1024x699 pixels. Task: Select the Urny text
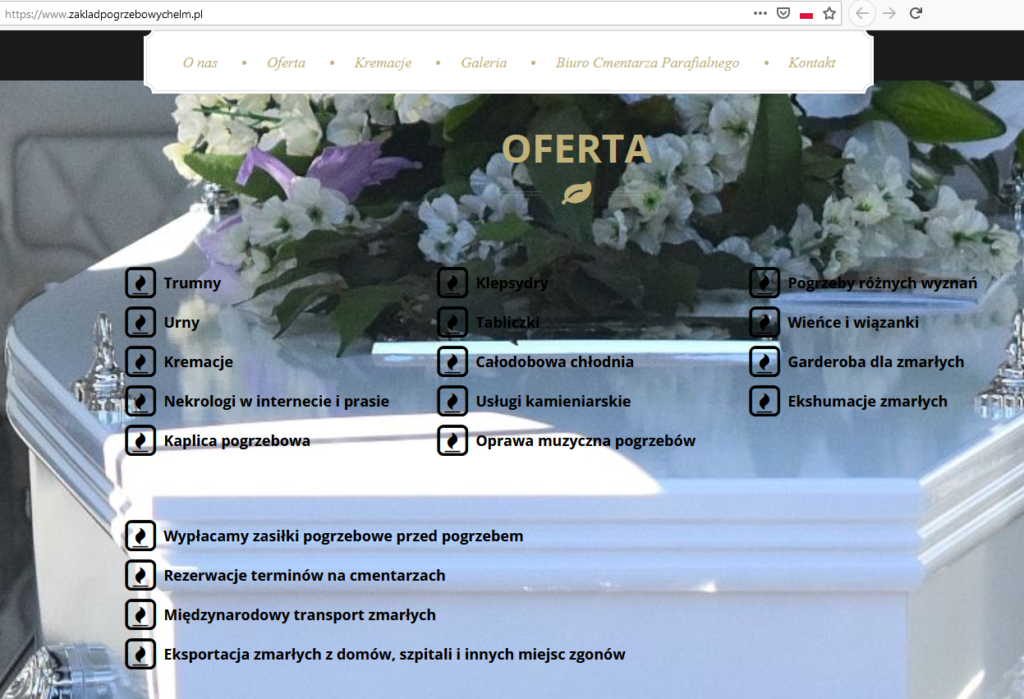tap(182, 322)
